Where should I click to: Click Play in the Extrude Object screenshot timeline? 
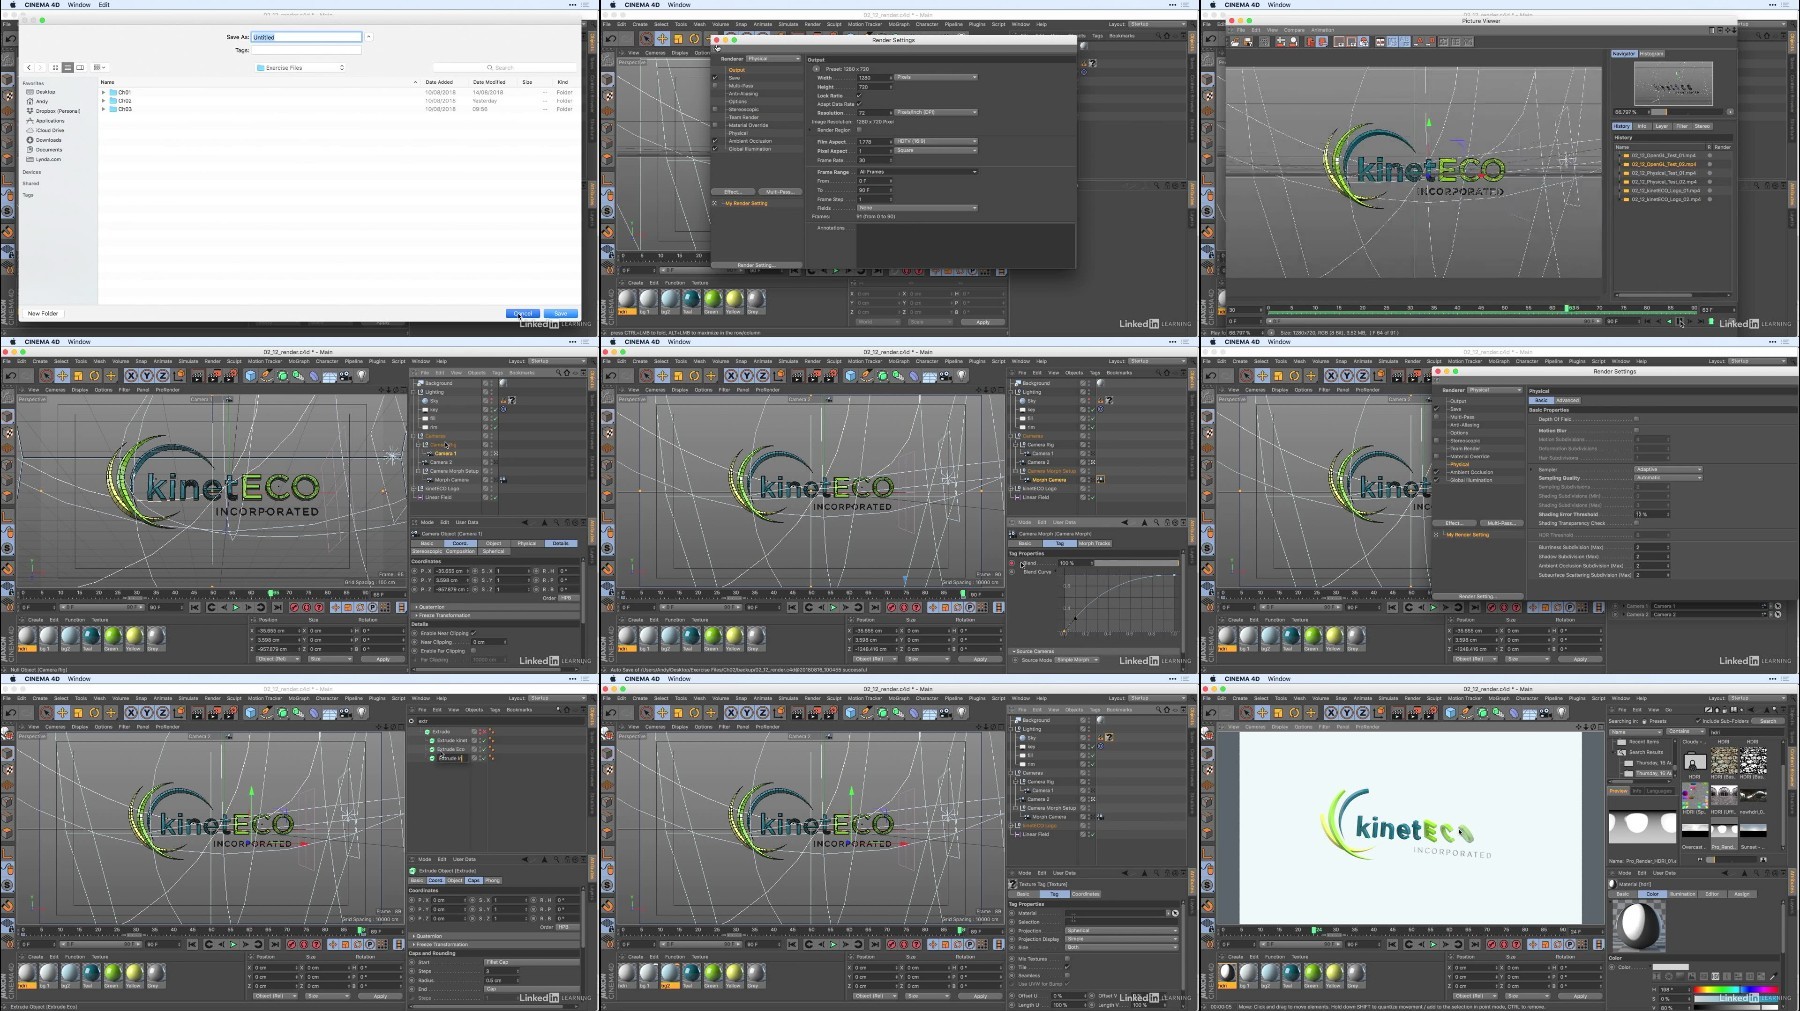234,944
